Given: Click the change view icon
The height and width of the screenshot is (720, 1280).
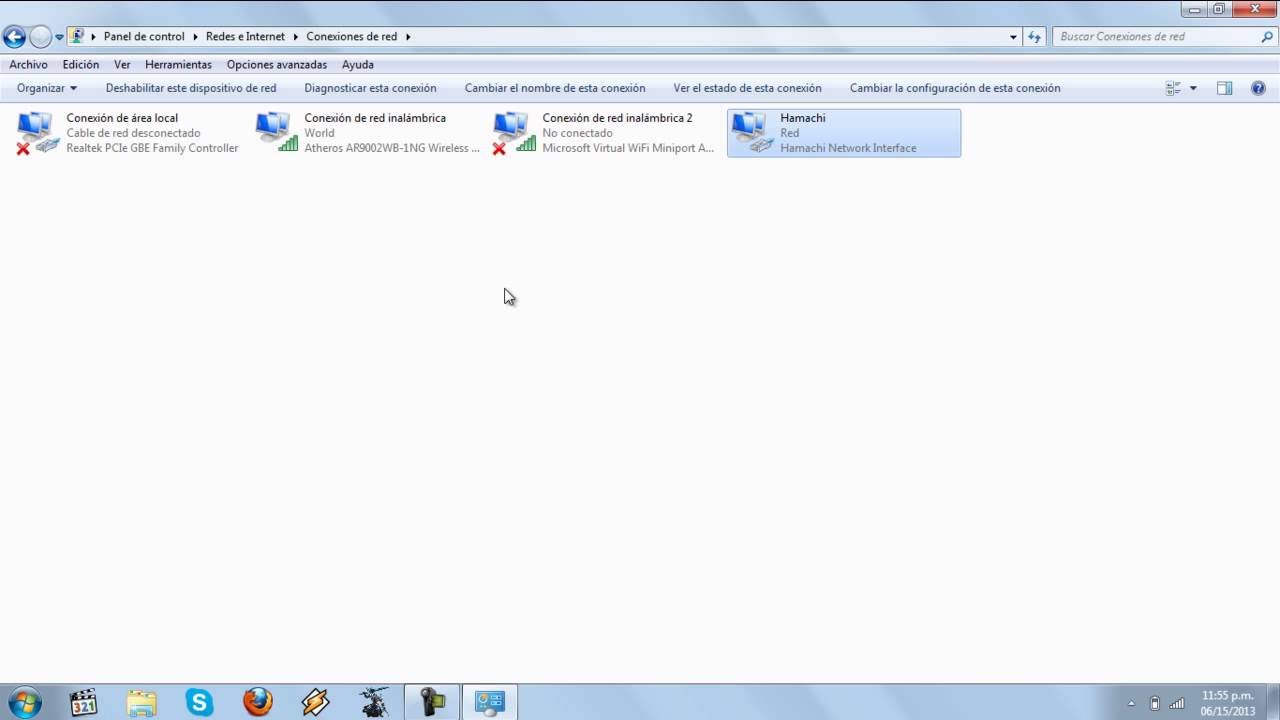Looking at the screenshot, I should [x=1174, y=88].
